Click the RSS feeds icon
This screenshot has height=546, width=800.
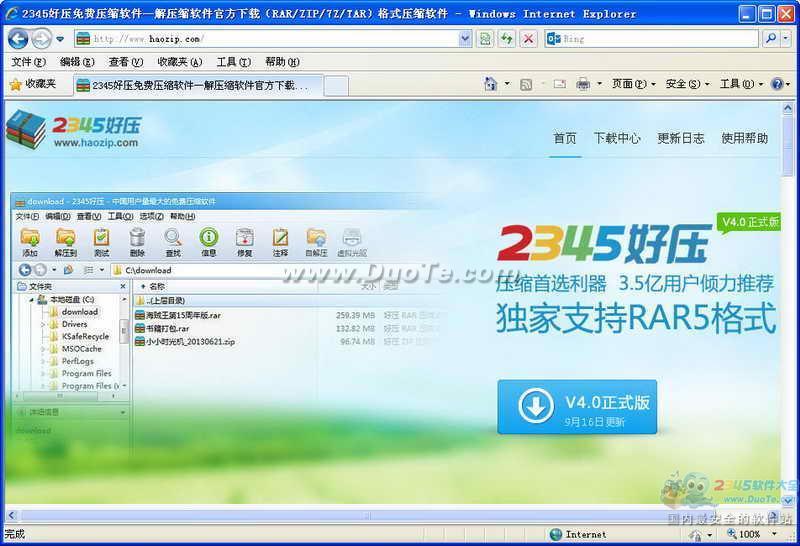coord(526,84)
